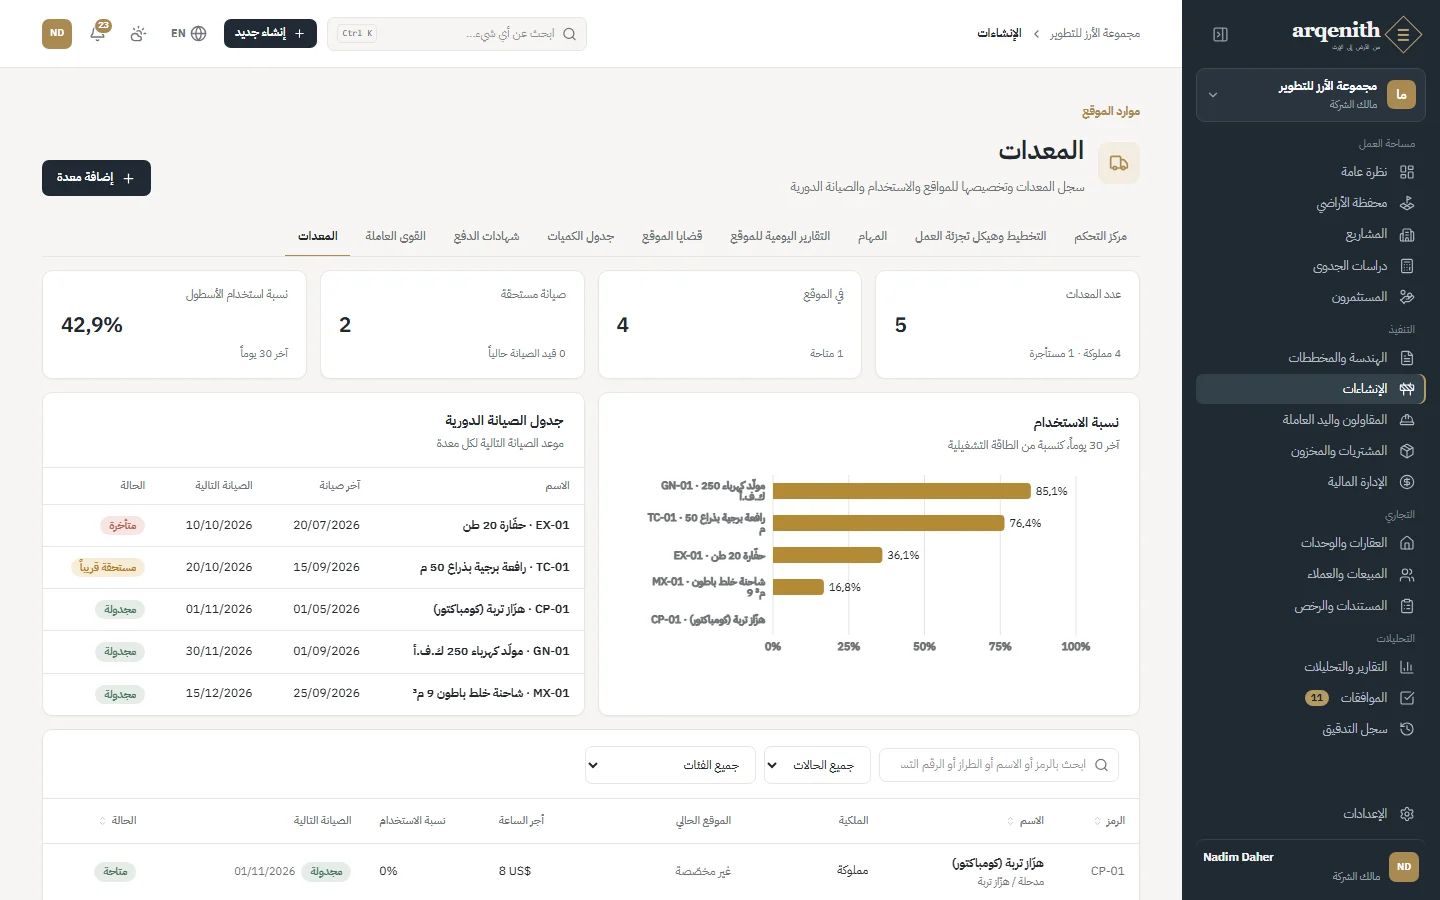1440x900 pixels.
Task: Click the نظرة عامة grid icon
Action: 1407,172
